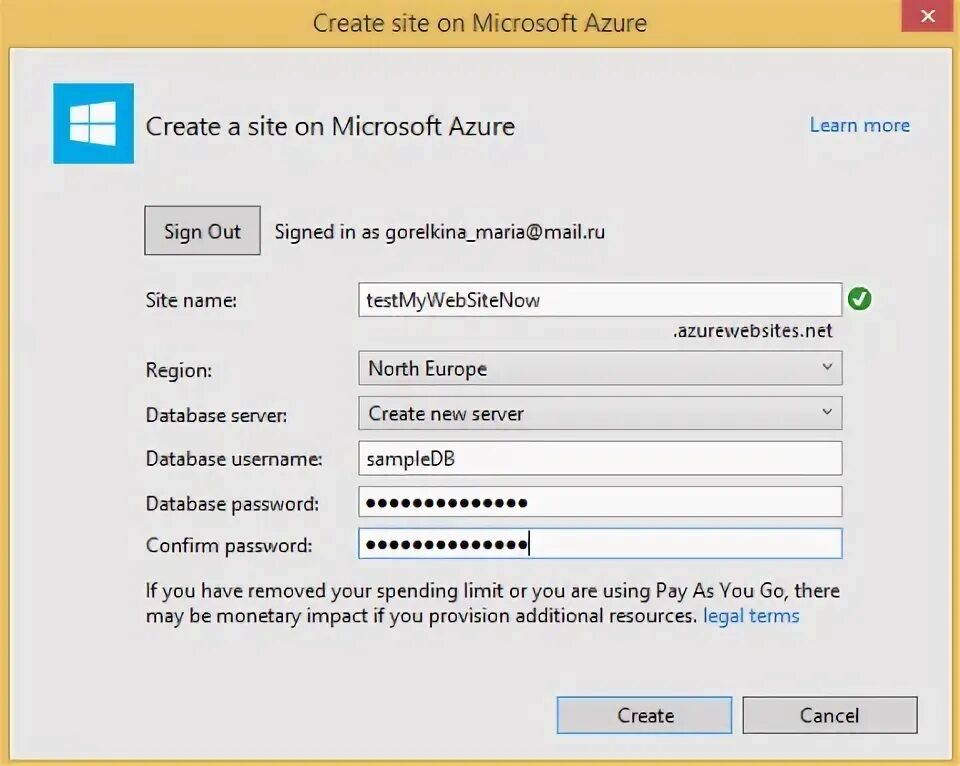Open the Region dropdown showing North Europe

pos(600,368)
